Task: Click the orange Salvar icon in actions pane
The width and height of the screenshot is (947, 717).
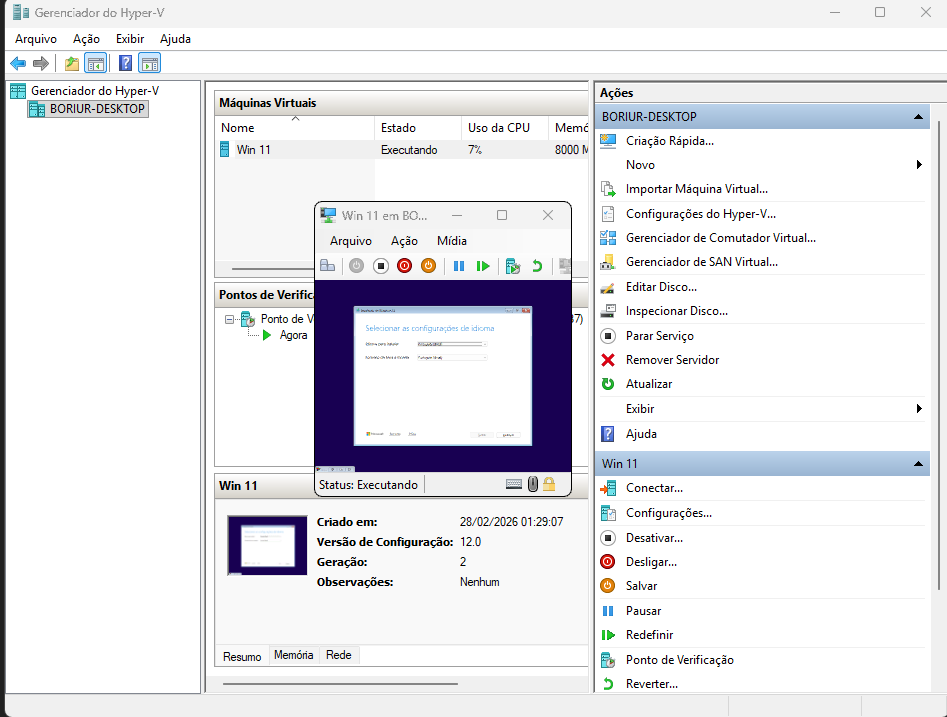Action: tap(608, 586)
